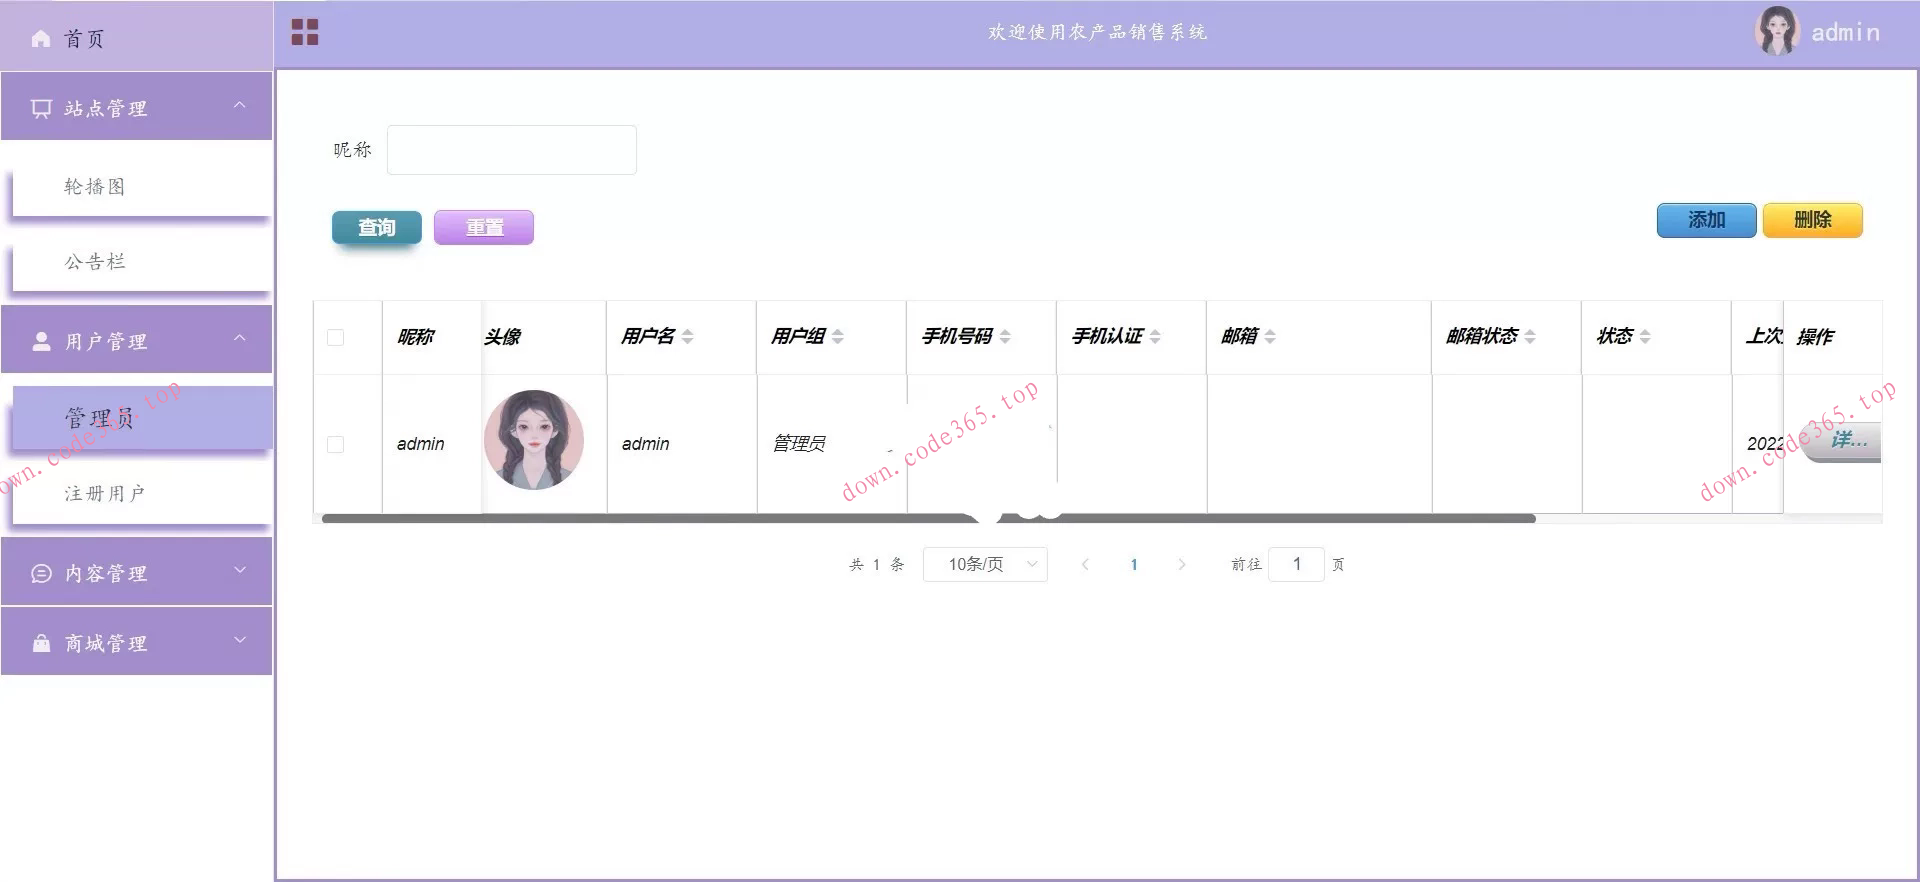Viewport: 1920px width, 882px height.
Task: Open the 轮播图 submenu item
Action: coord(141,187)
